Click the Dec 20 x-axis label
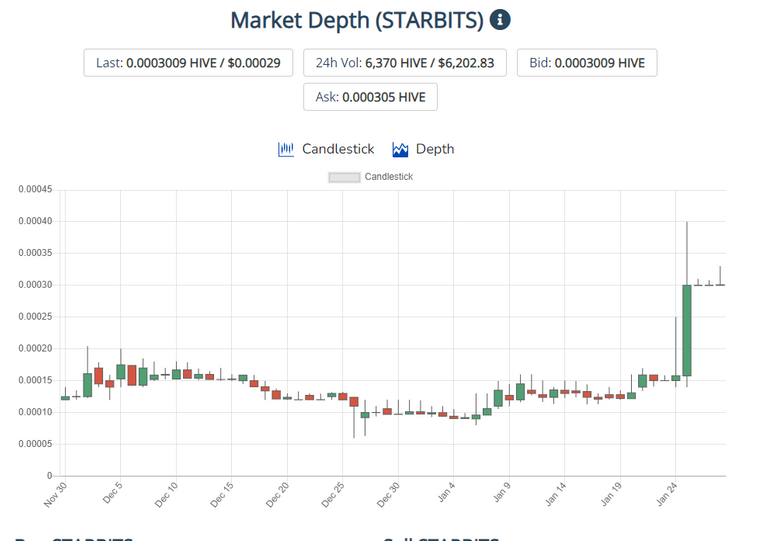Image resolution: width=768 pixels, height=541 pixels. 277,494
